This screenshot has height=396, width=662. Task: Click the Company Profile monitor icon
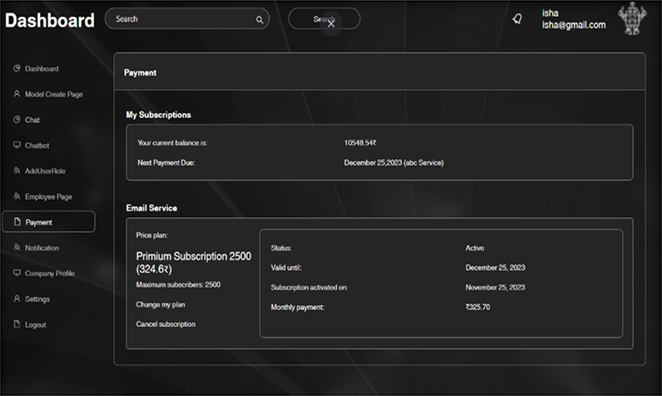17,273
